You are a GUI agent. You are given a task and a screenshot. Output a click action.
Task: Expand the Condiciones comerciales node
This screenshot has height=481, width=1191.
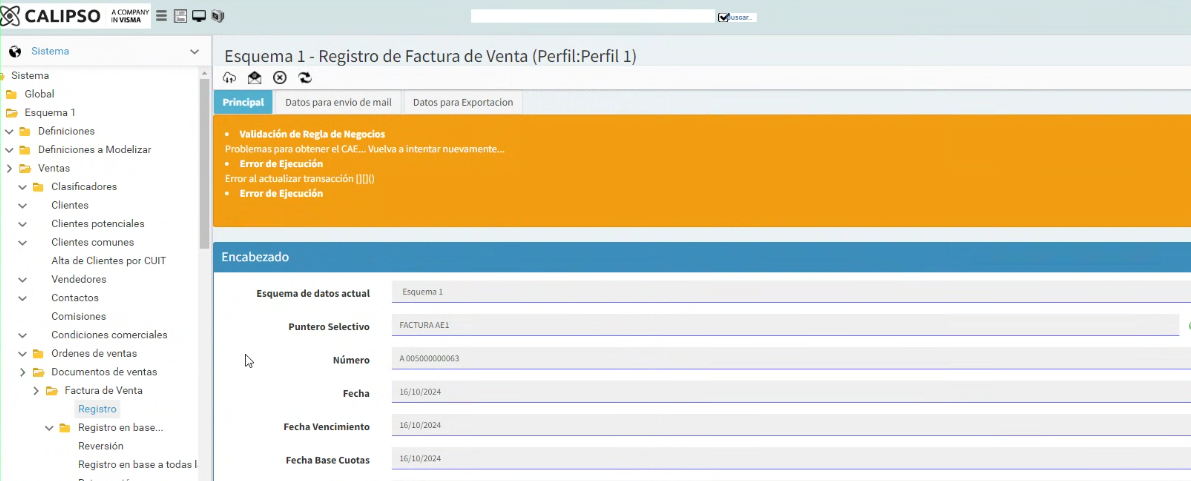tap(23, 335)
